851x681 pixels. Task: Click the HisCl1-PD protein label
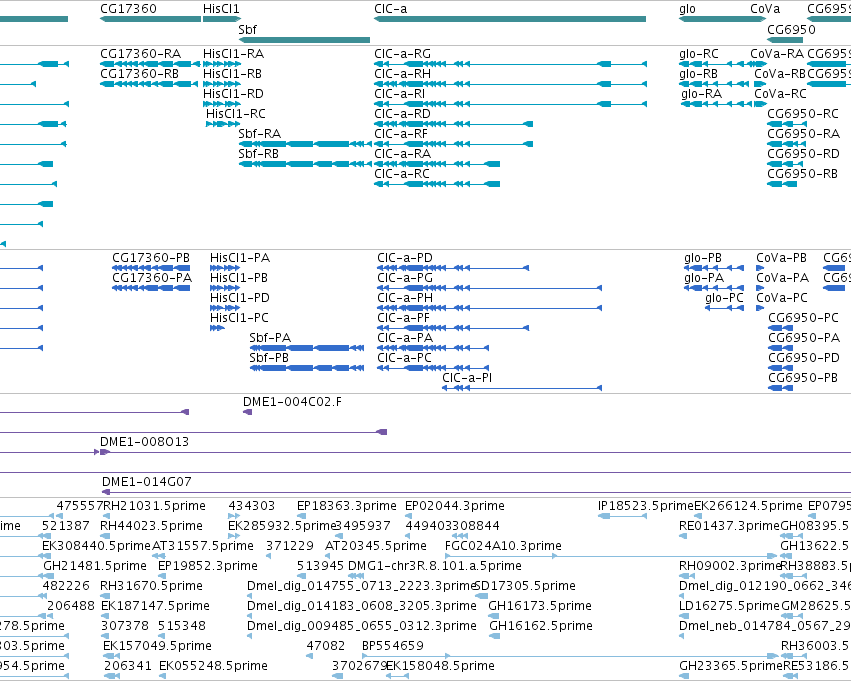pos(240,298)
